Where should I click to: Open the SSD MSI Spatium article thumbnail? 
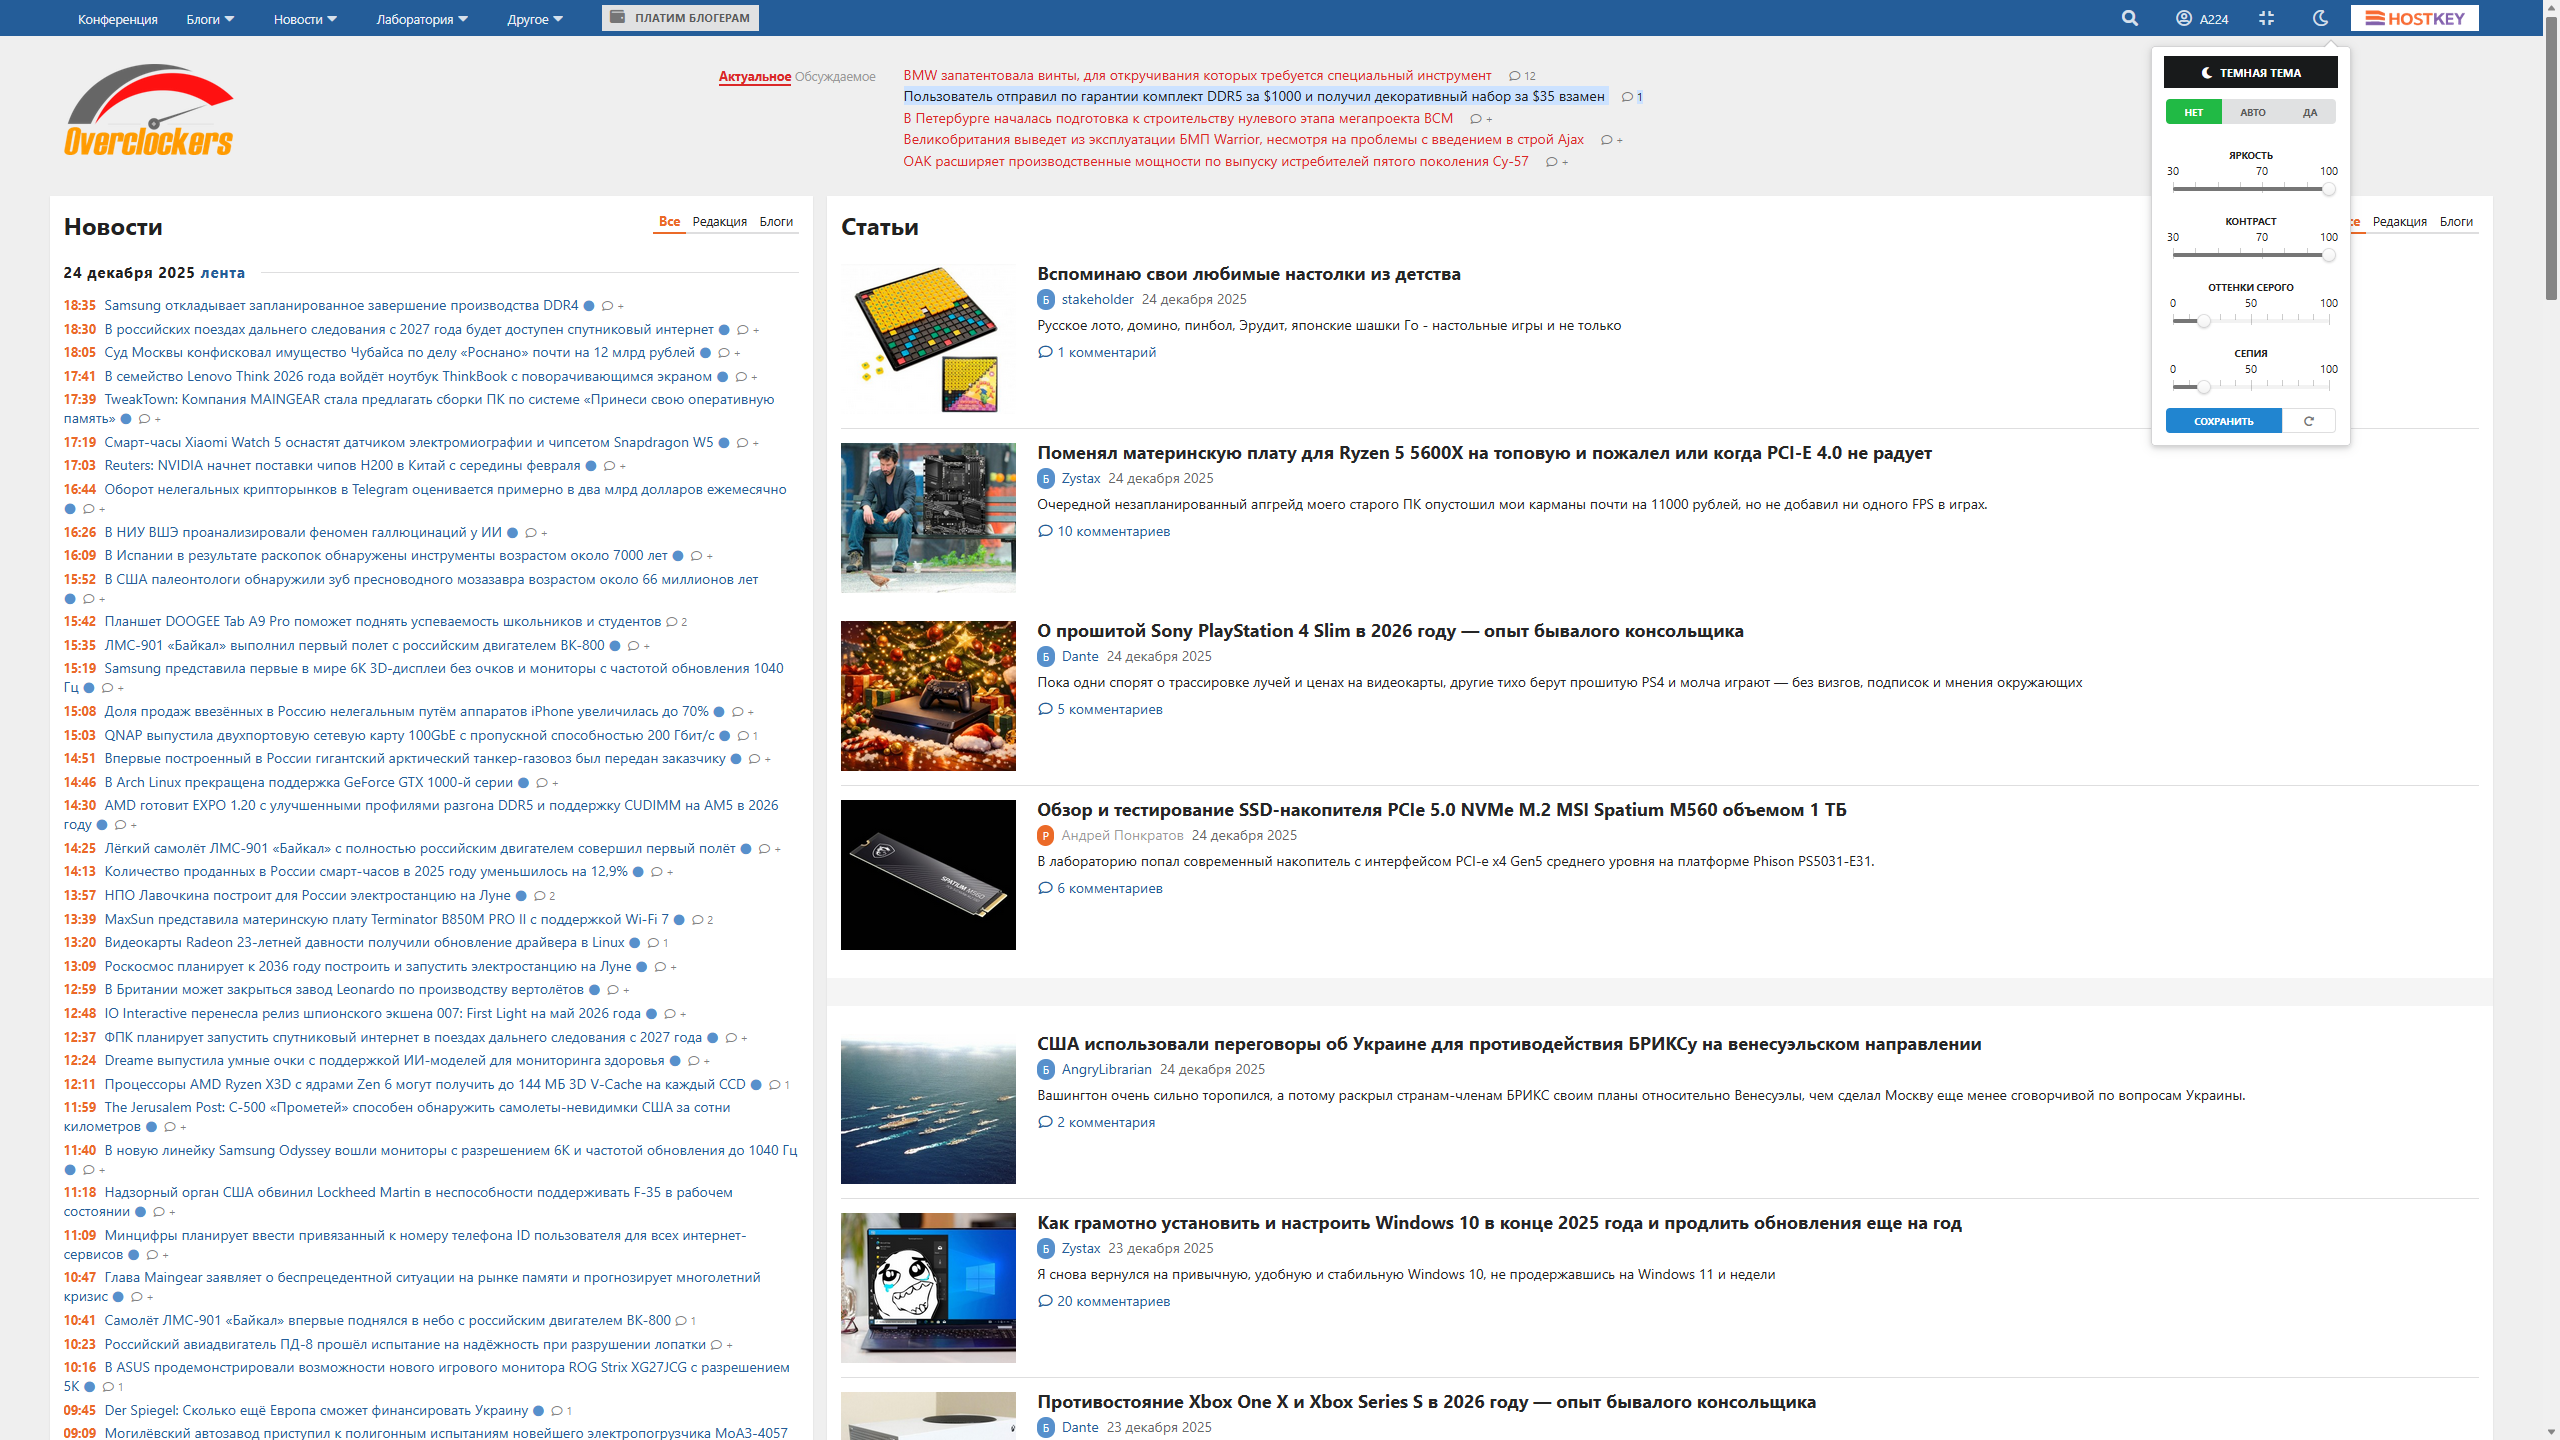tap(928, 875)
